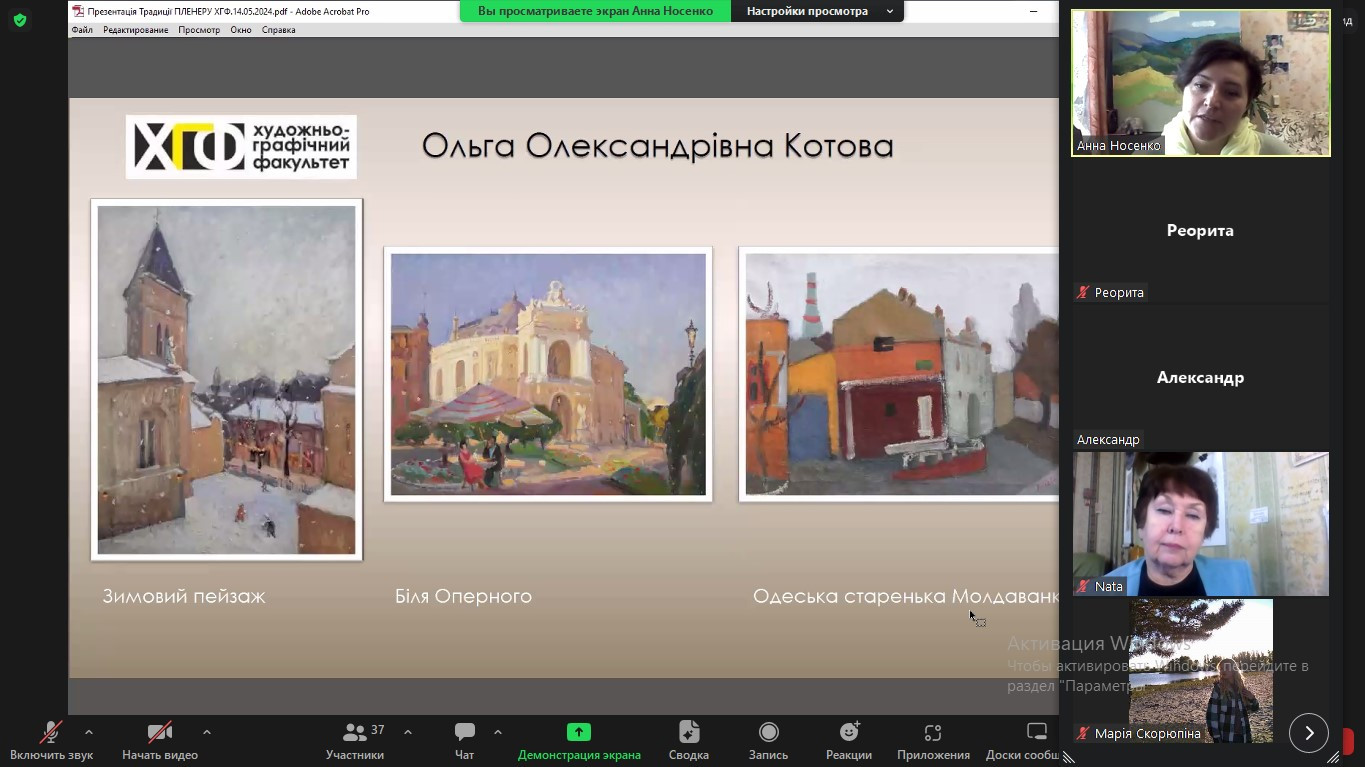Click the muted mic icon on Реорита's tile
Screen dimensions: 1365x767
pyautogui.click(x=1083, y=292)
